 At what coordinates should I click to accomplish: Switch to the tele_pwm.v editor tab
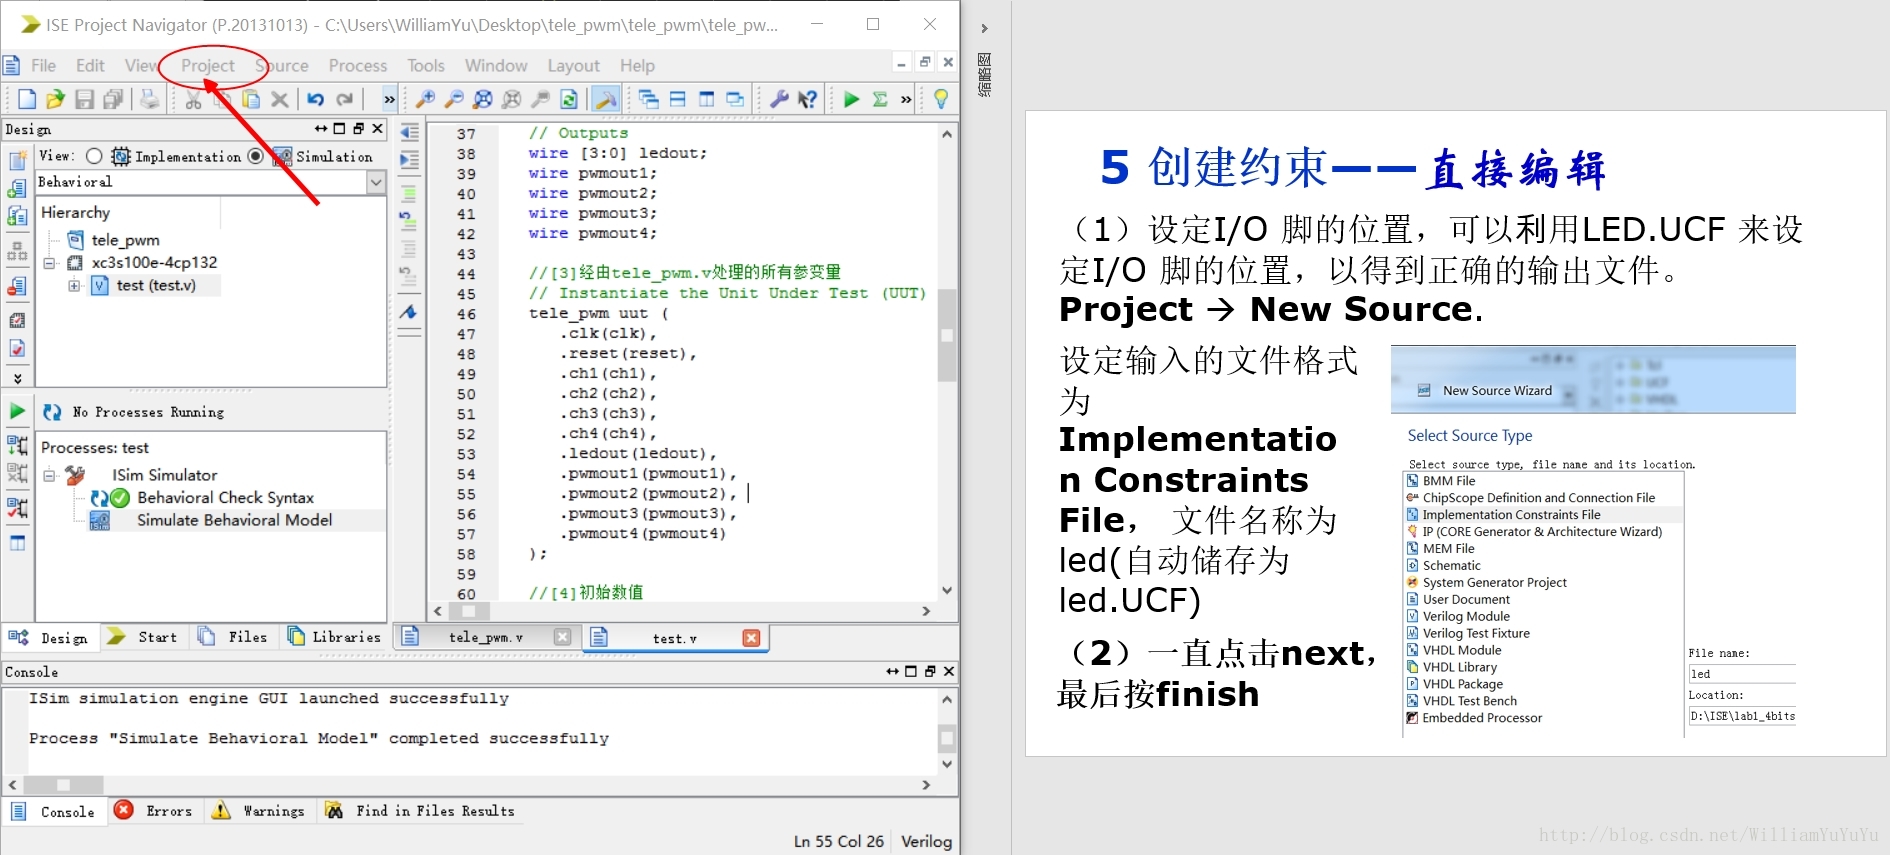(x=486, y=637)
